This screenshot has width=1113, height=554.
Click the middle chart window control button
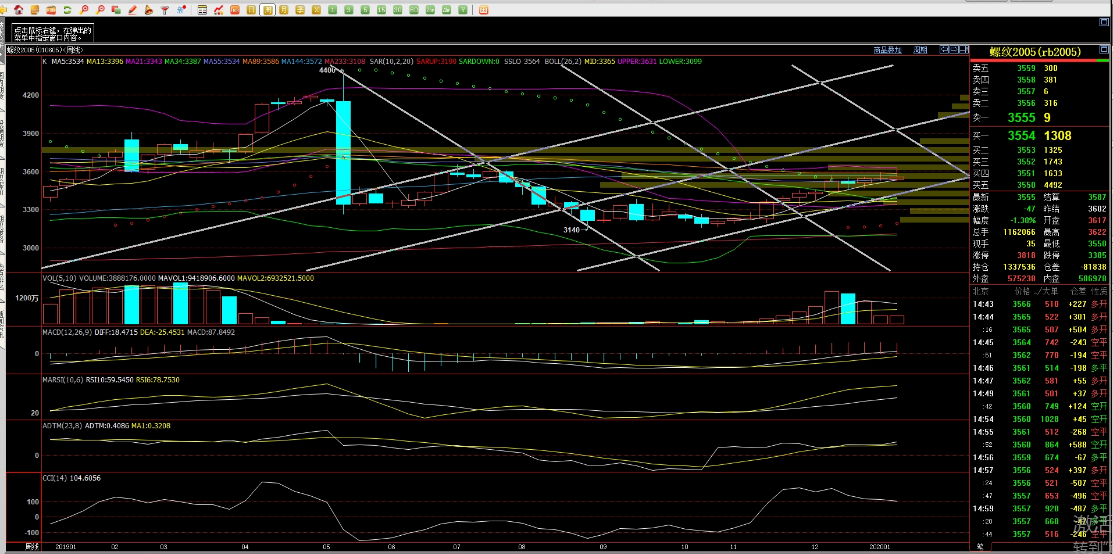954,50
